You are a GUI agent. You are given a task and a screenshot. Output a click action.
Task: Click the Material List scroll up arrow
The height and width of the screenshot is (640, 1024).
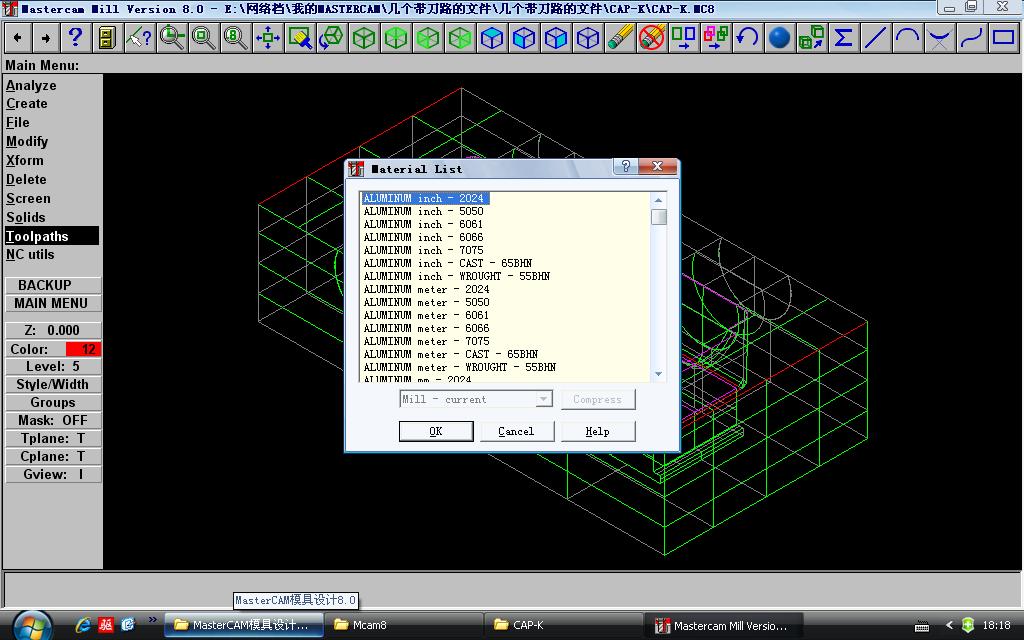pos(658,200)
